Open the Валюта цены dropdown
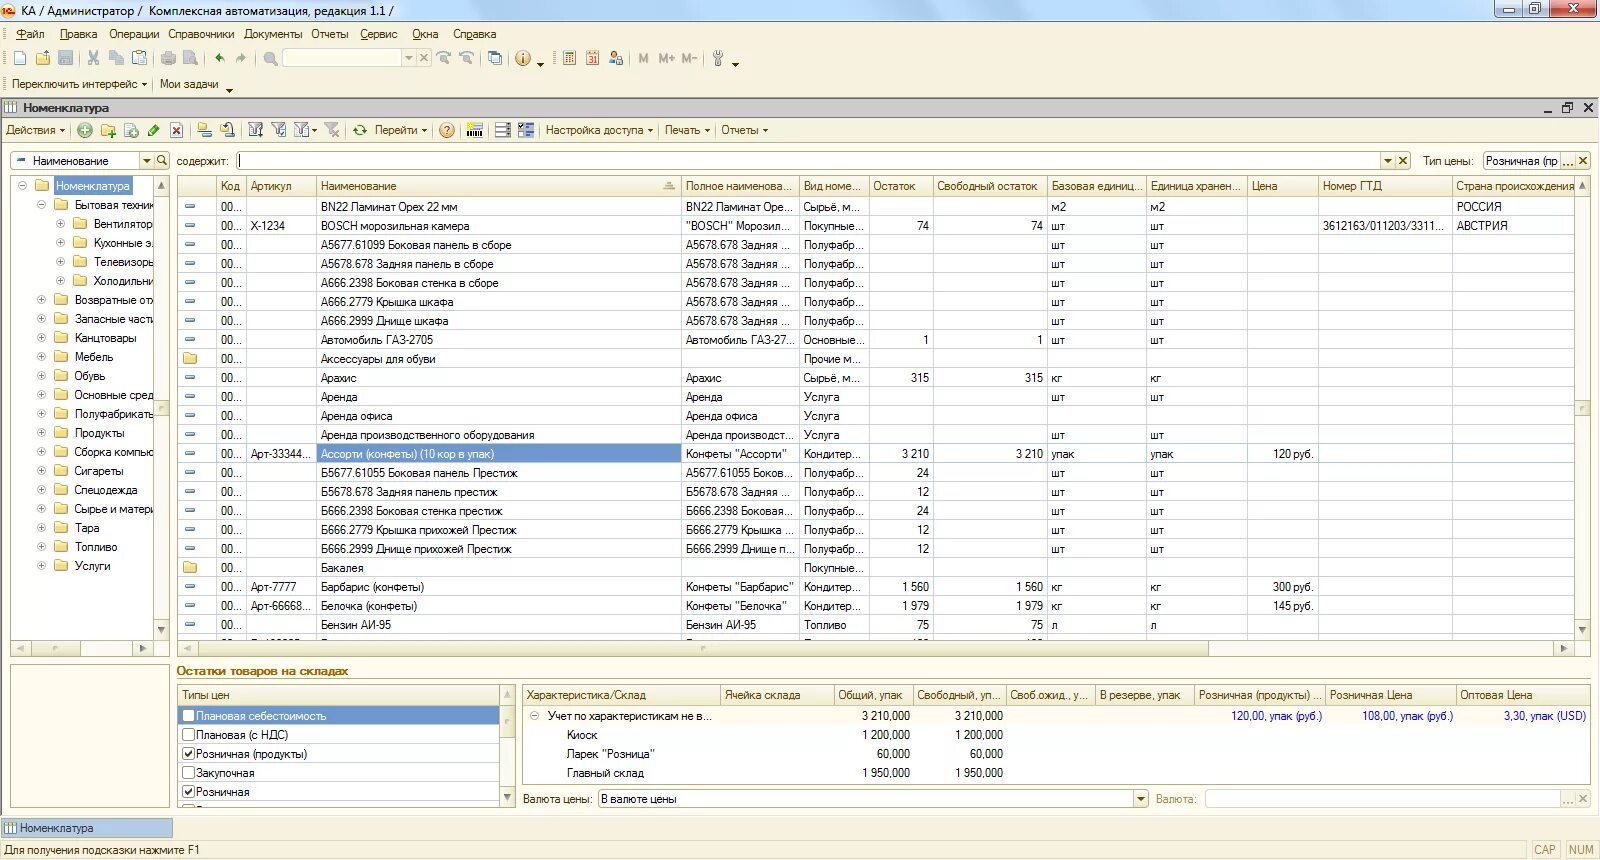This screenshot has height=860, width=1600. [x=1141, y=799]
